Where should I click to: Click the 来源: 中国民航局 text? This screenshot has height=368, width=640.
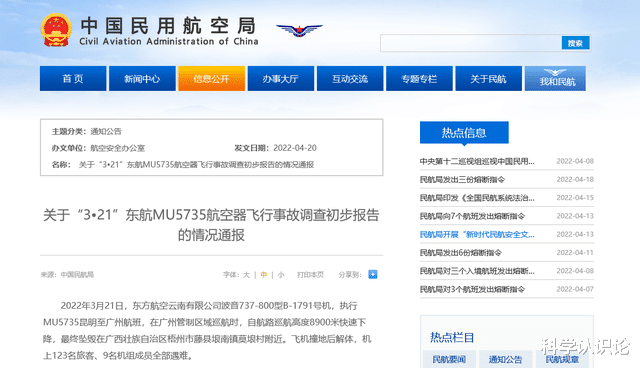point(67,275)
